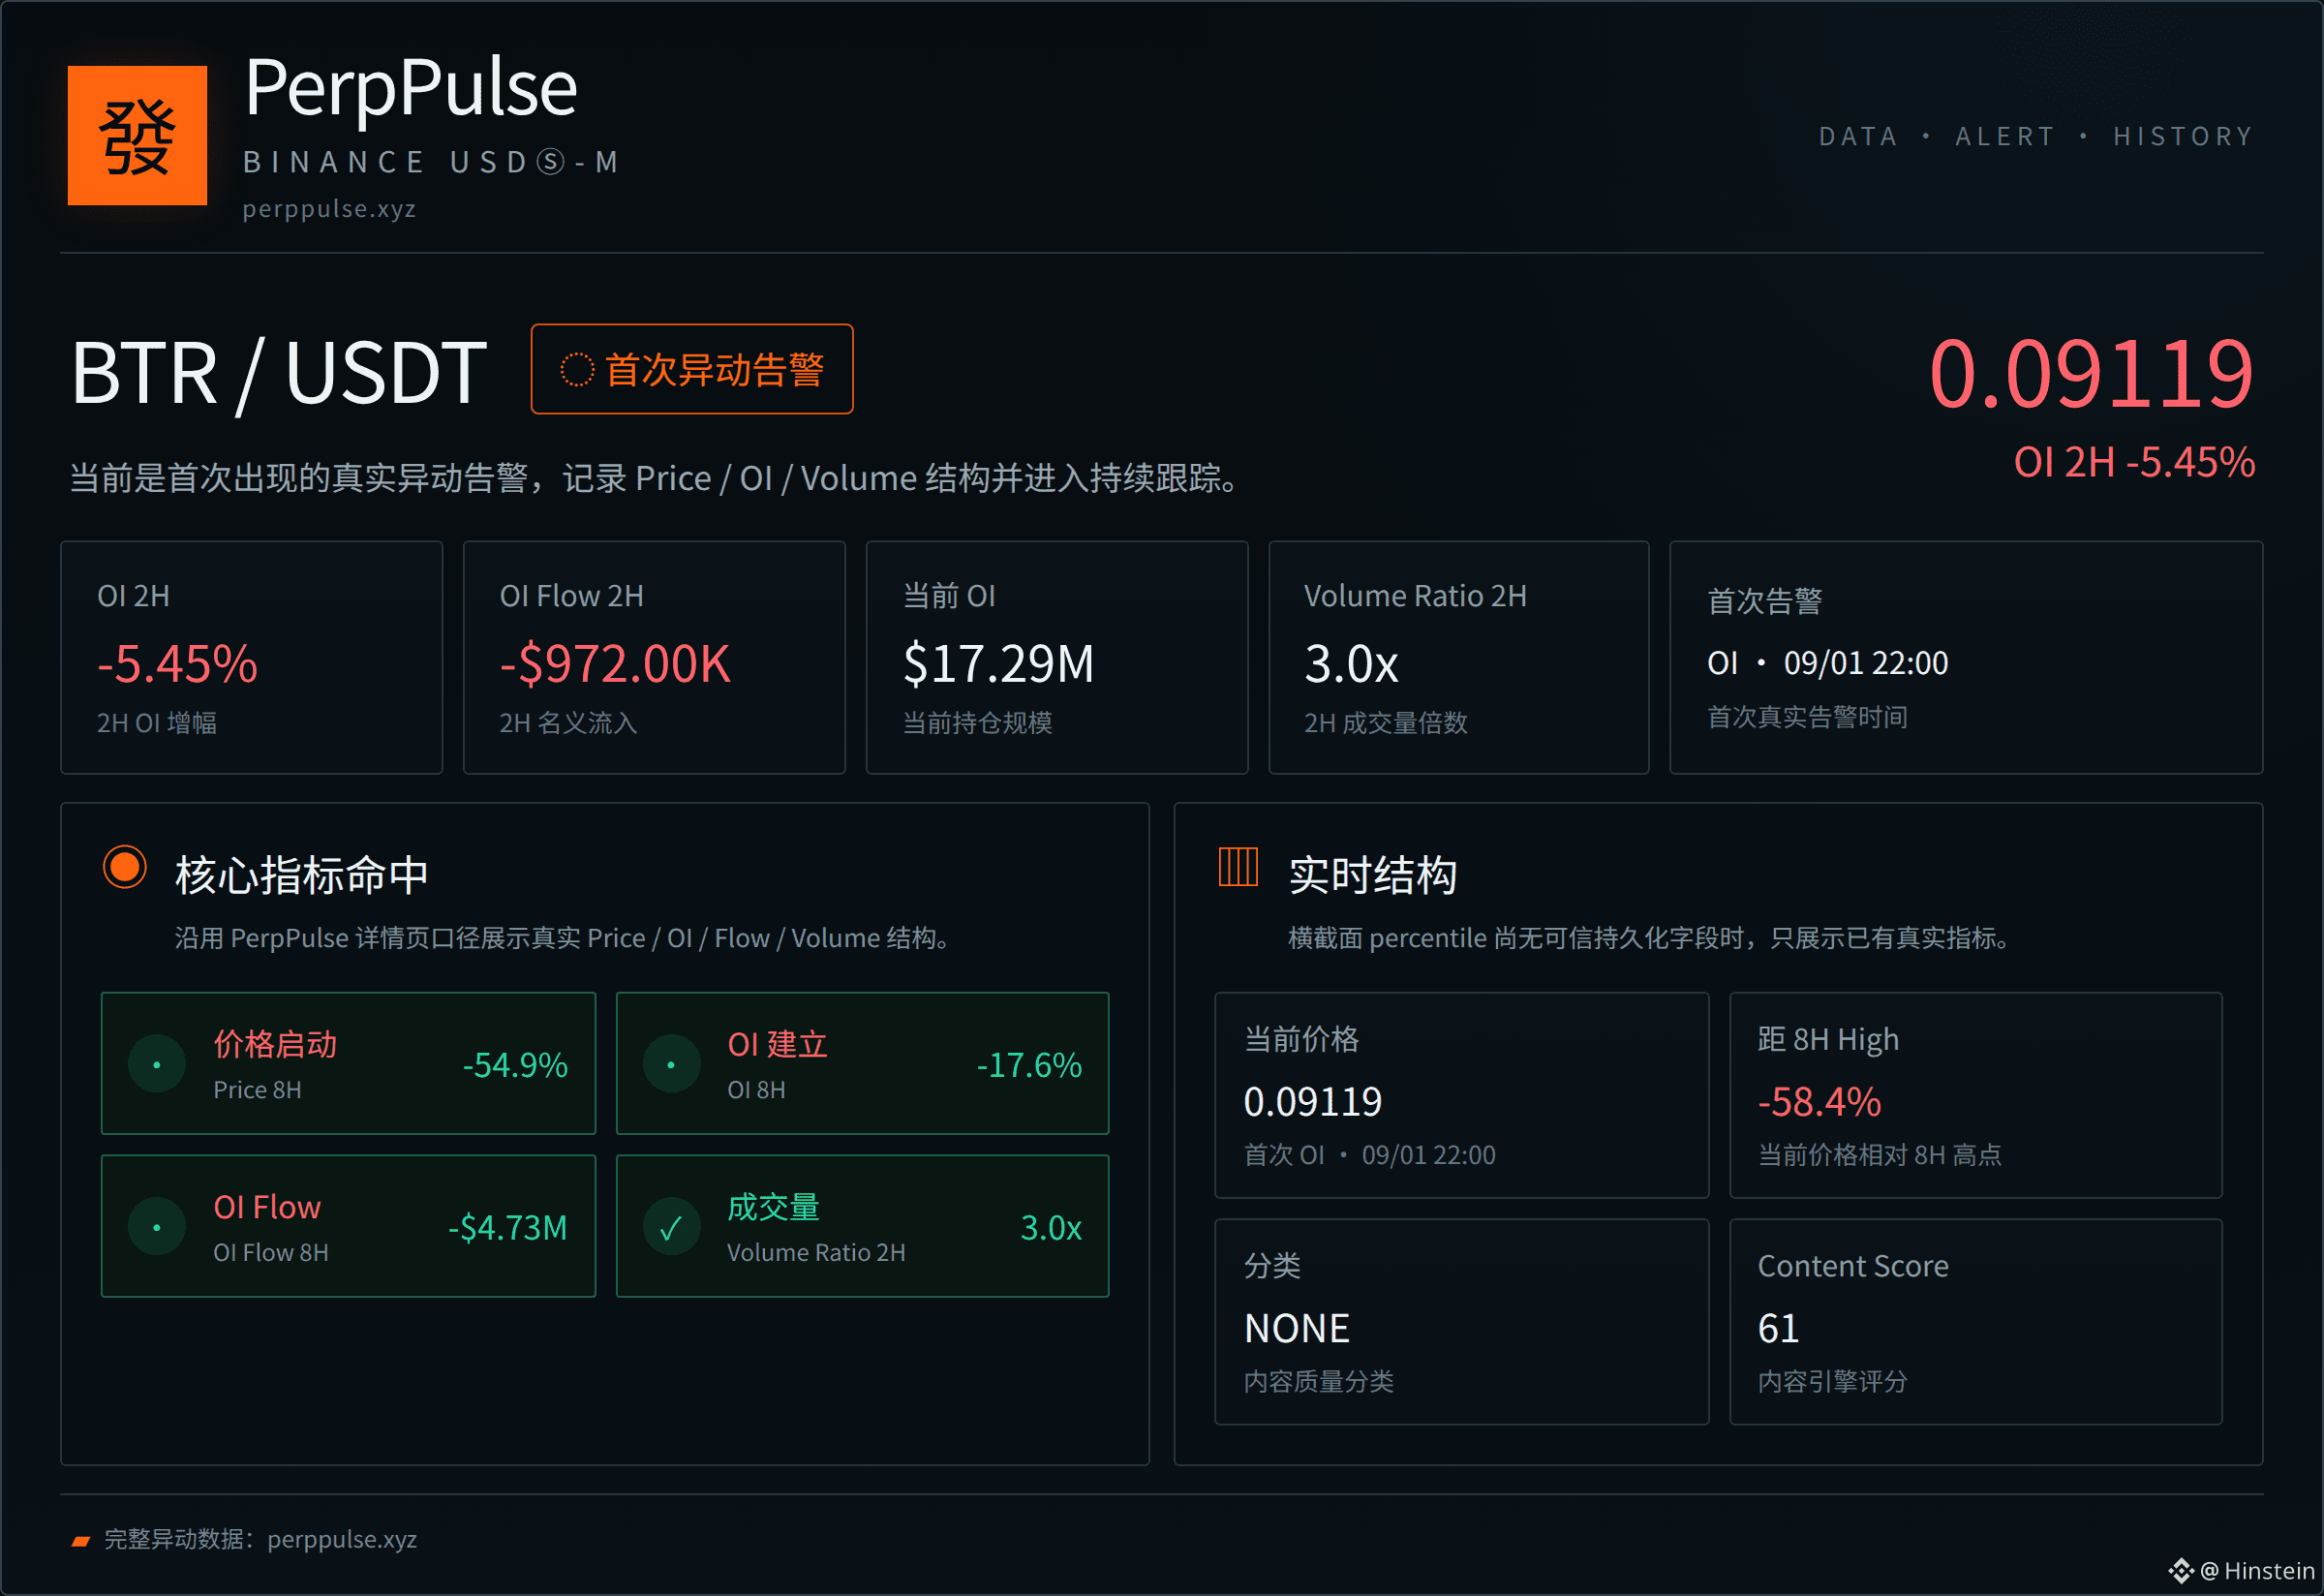
Task: Click the small orange flag icon in footer
Action: pyautogui.click(x=81, y=1541)
